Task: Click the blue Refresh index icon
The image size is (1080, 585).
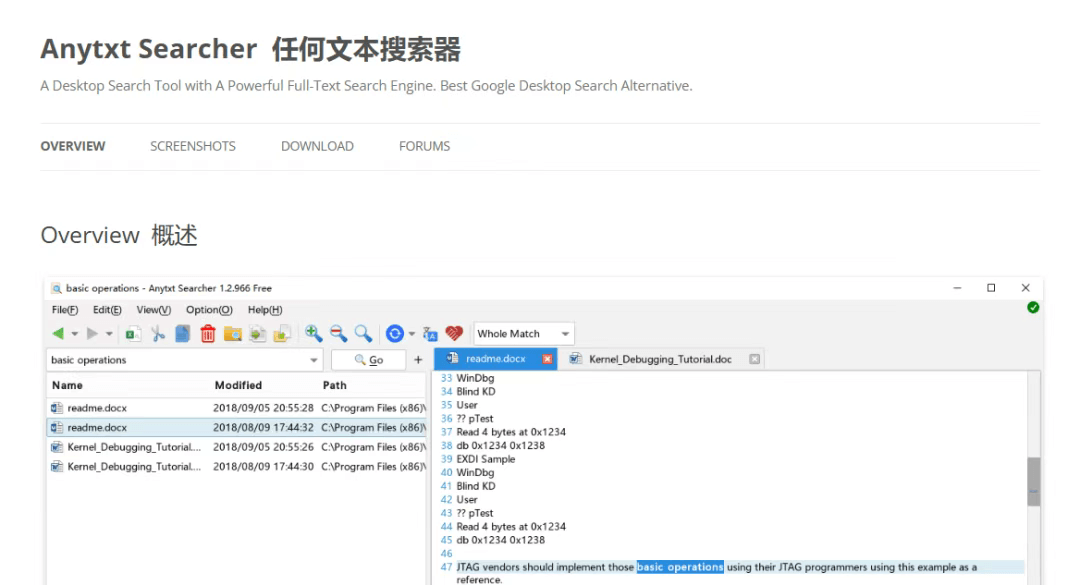Action: click(x=395, y=333)
